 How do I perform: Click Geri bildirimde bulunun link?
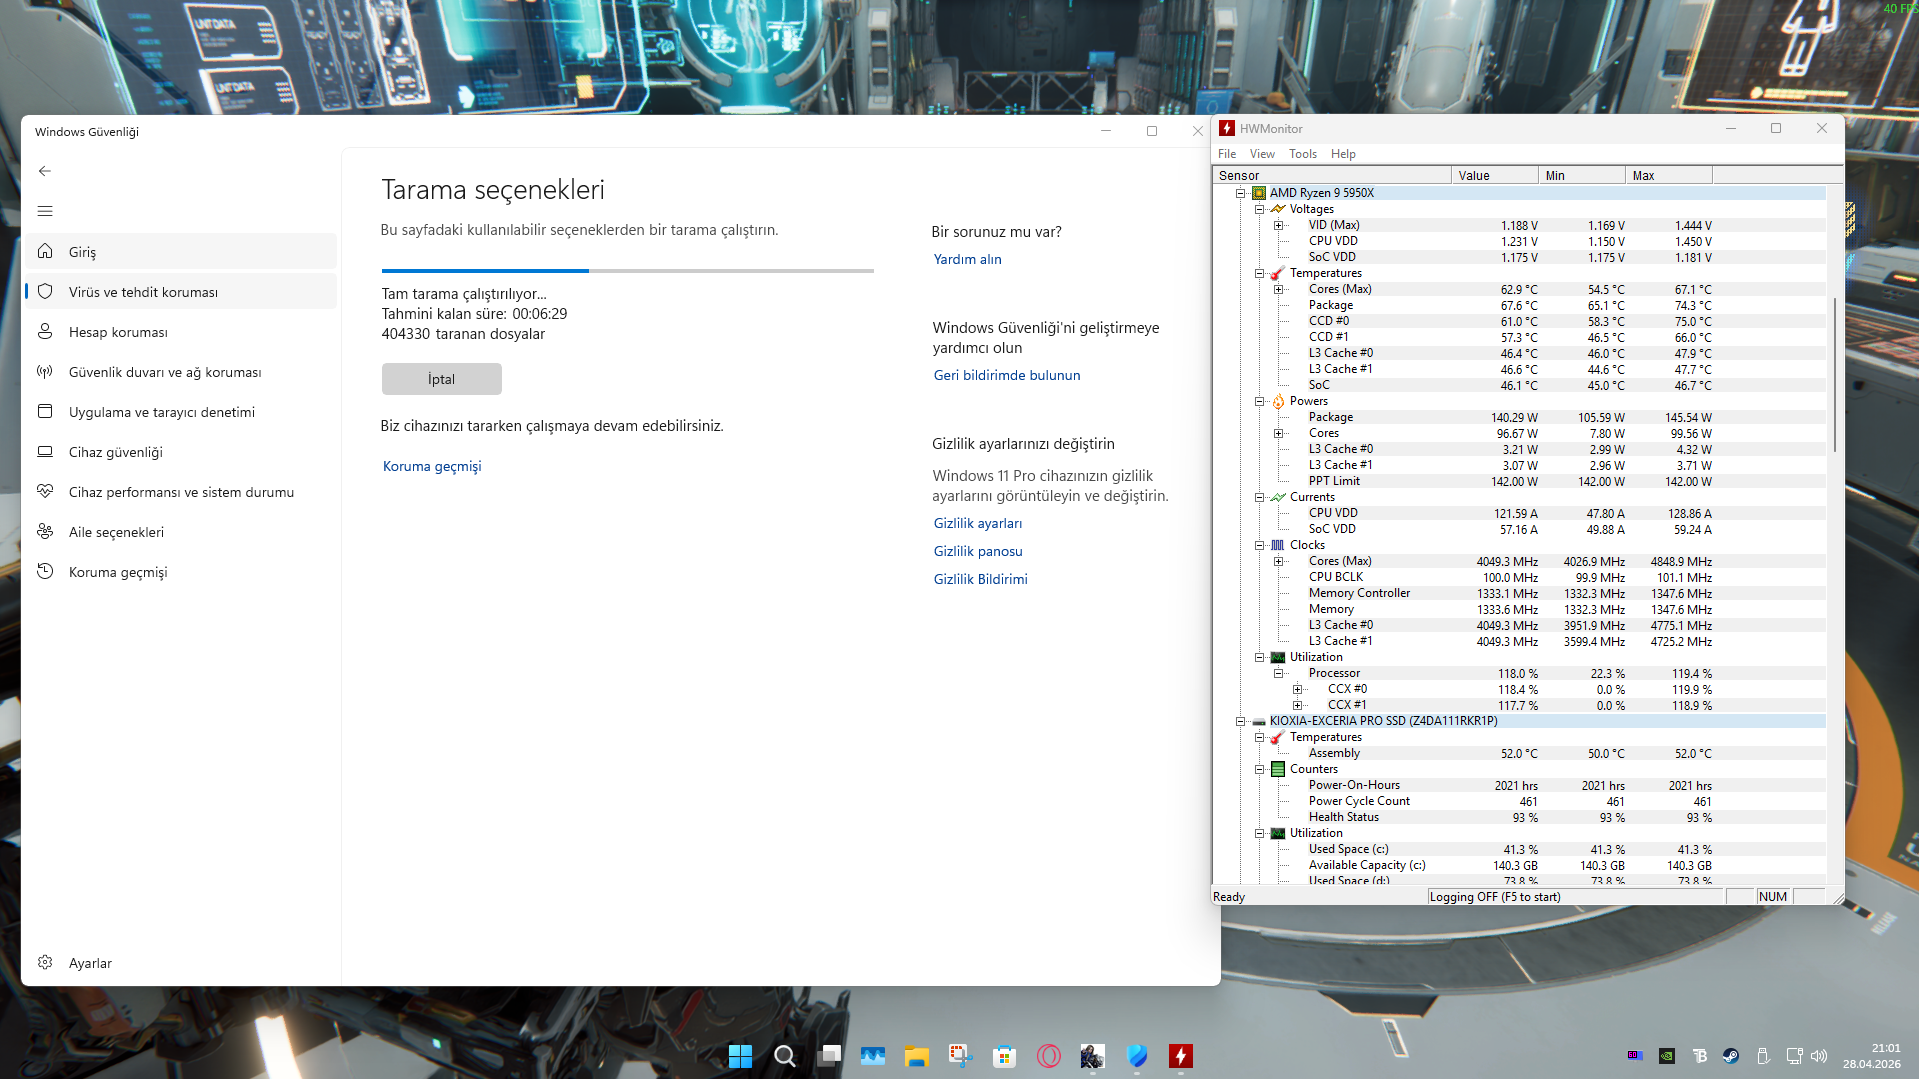pyautogui.click(x=1006, y=375)
